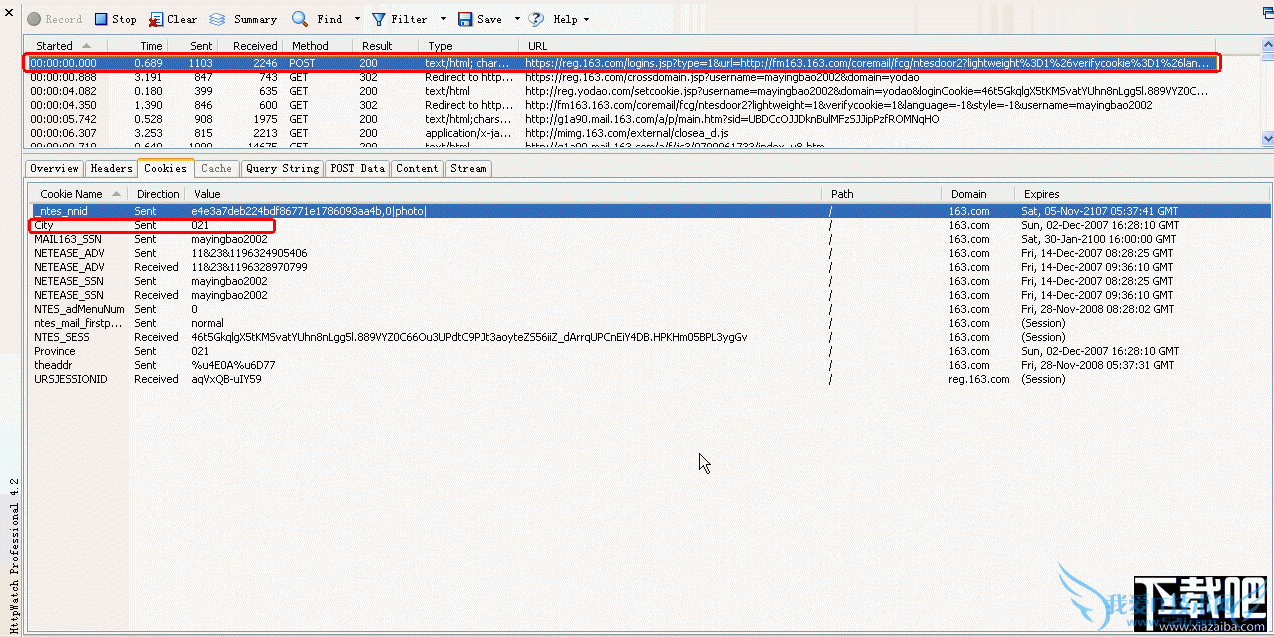Click the request list scrollbar down arrow
The width and height of the screenshot is (1274, 637).
coord(1267,139)
